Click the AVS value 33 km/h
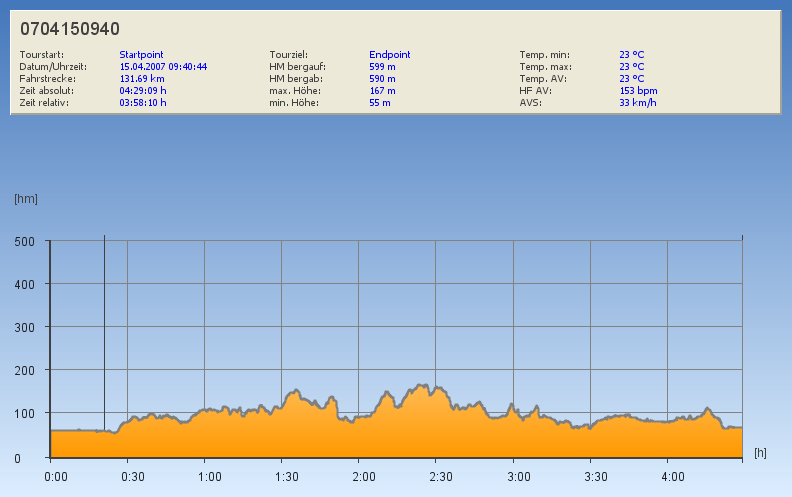The height and width of the screenshot is (497, 792). [x=638, y=103]
